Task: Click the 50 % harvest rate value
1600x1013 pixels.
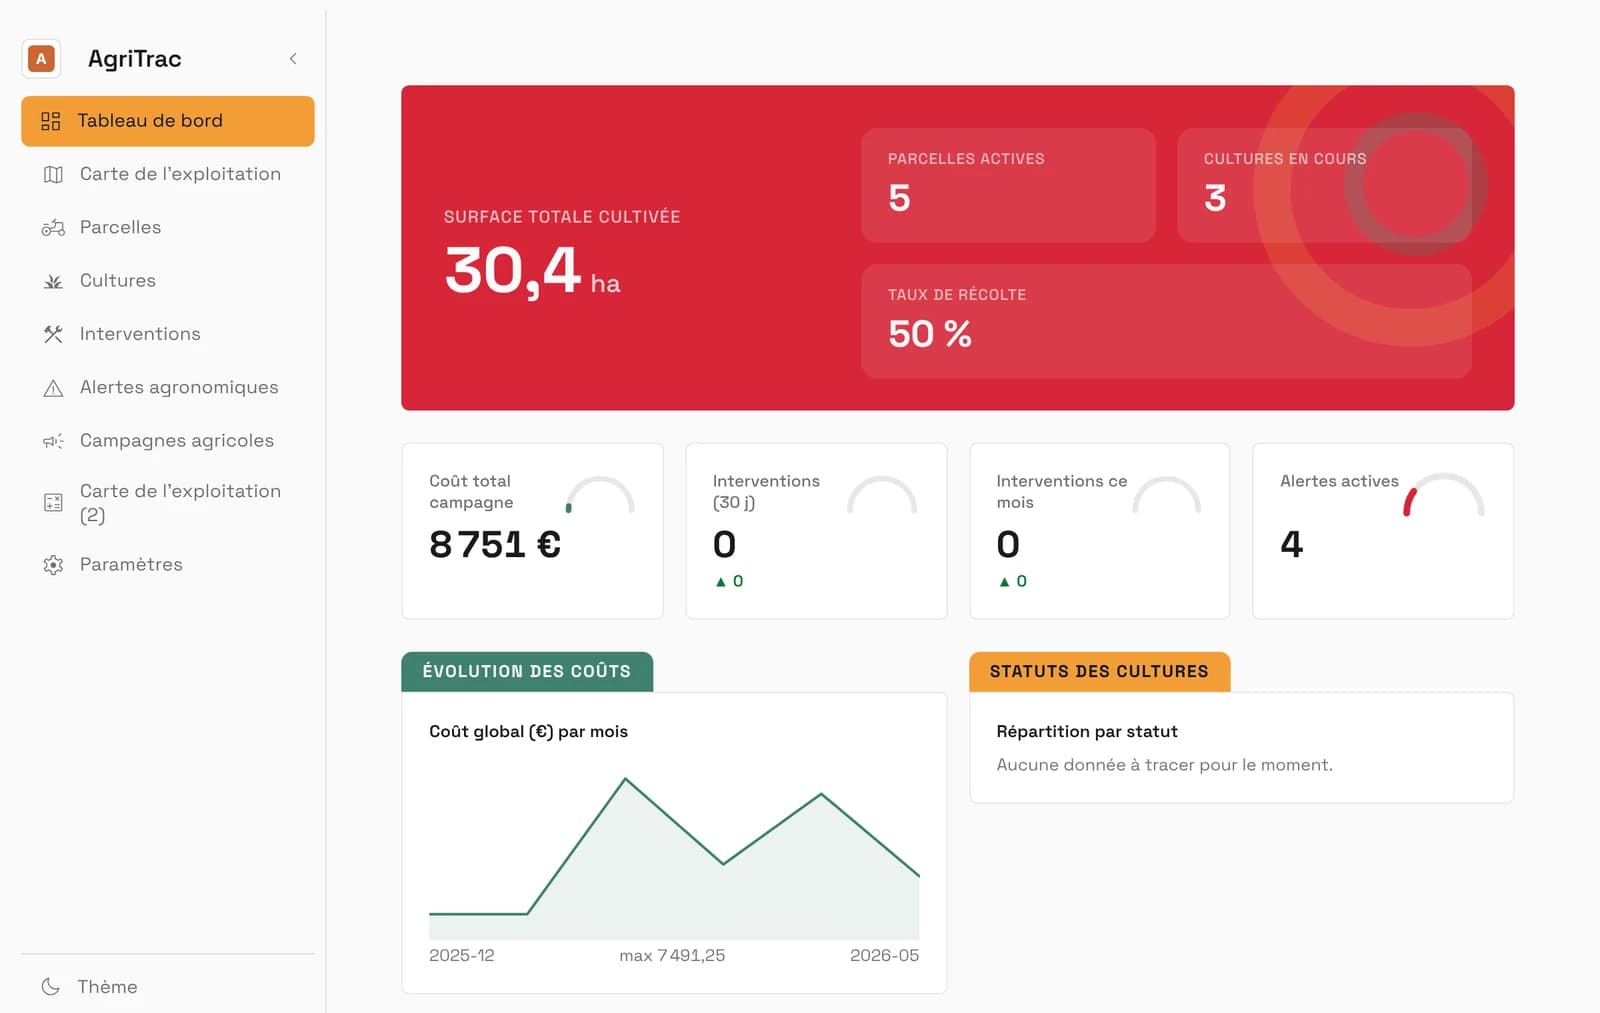Action: [930, 334]
